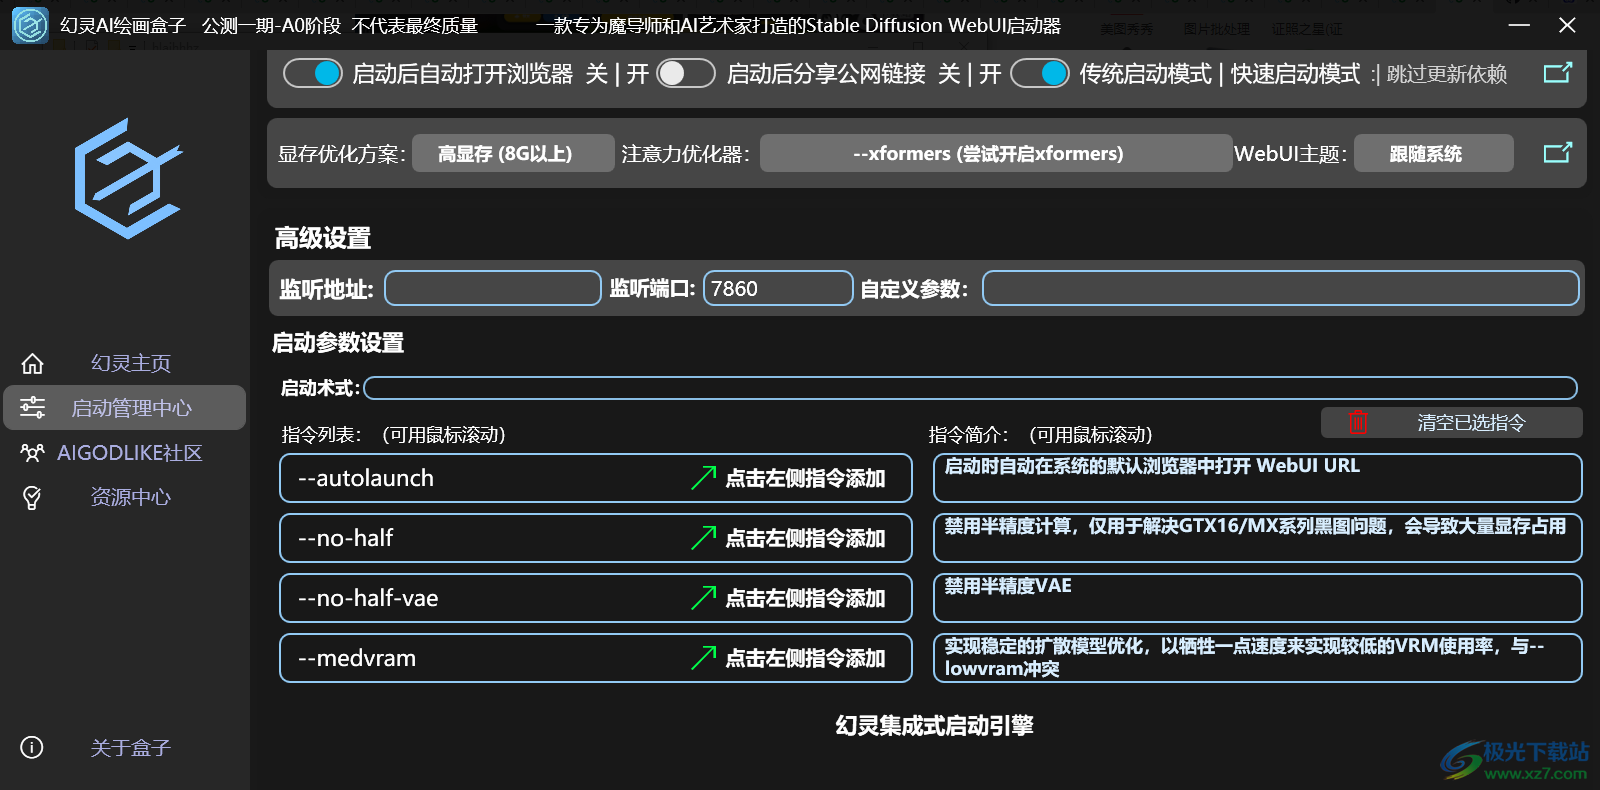Click the info icon beside 关于盒子

pyautogui.click(x=32, y=747)
